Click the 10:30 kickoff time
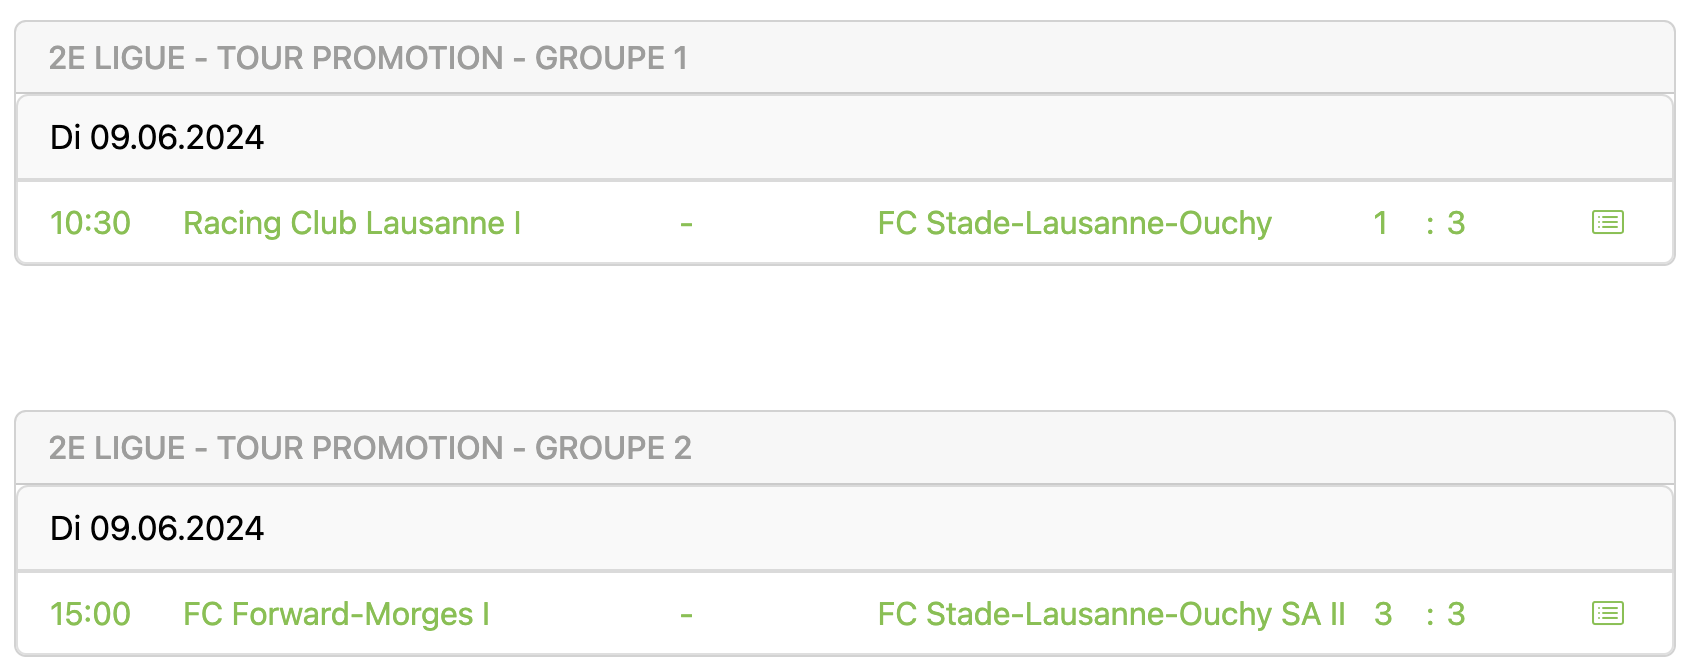Viewport: 1692px width, 672px height. pos(90,223)
